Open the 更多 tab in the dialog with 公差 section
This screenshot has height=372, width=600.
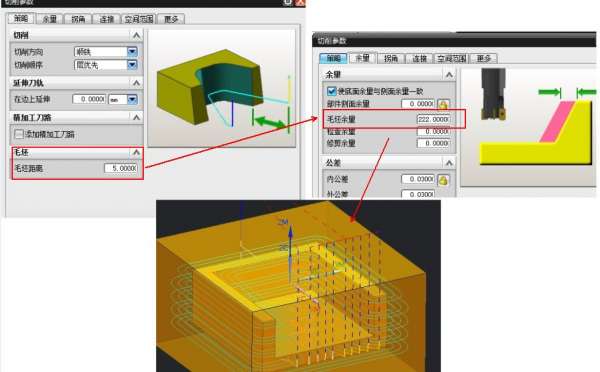click(x=484, y=58)
